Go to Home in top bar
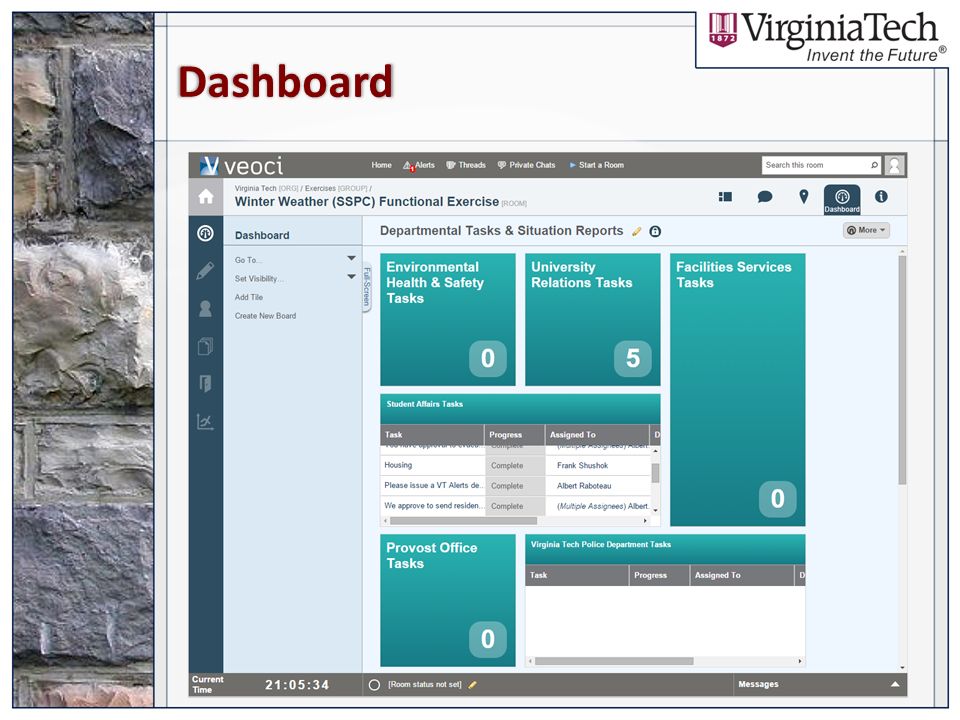 [x=381, y=165]
